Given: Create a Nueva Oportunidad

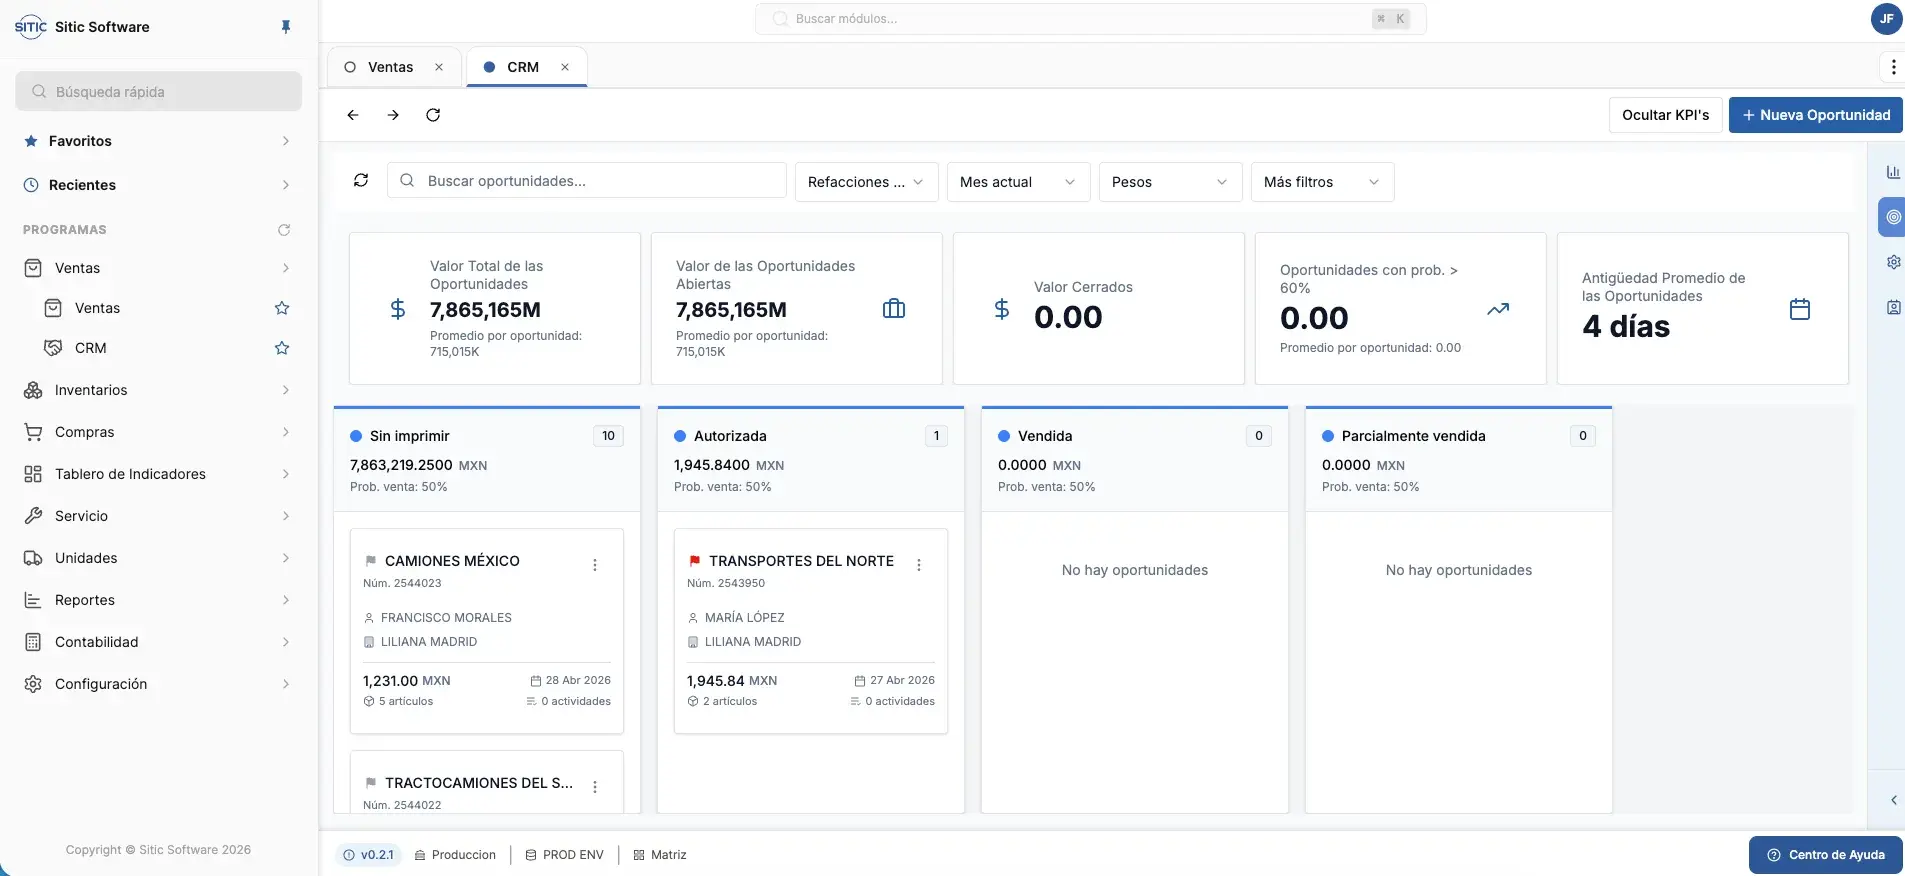Looking at the screenshot, I should pyautogui.click(x=1815, y=115).
